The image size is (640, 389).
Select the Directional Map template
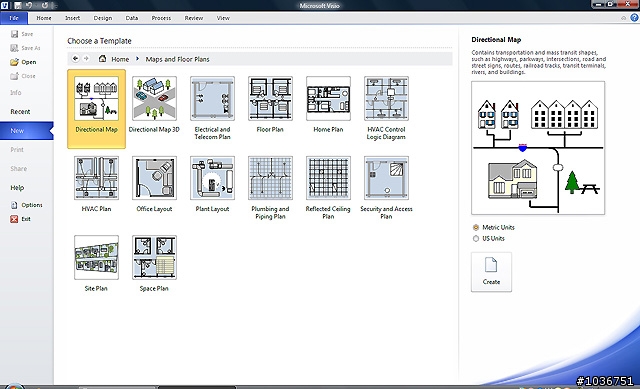coord(96,109)
